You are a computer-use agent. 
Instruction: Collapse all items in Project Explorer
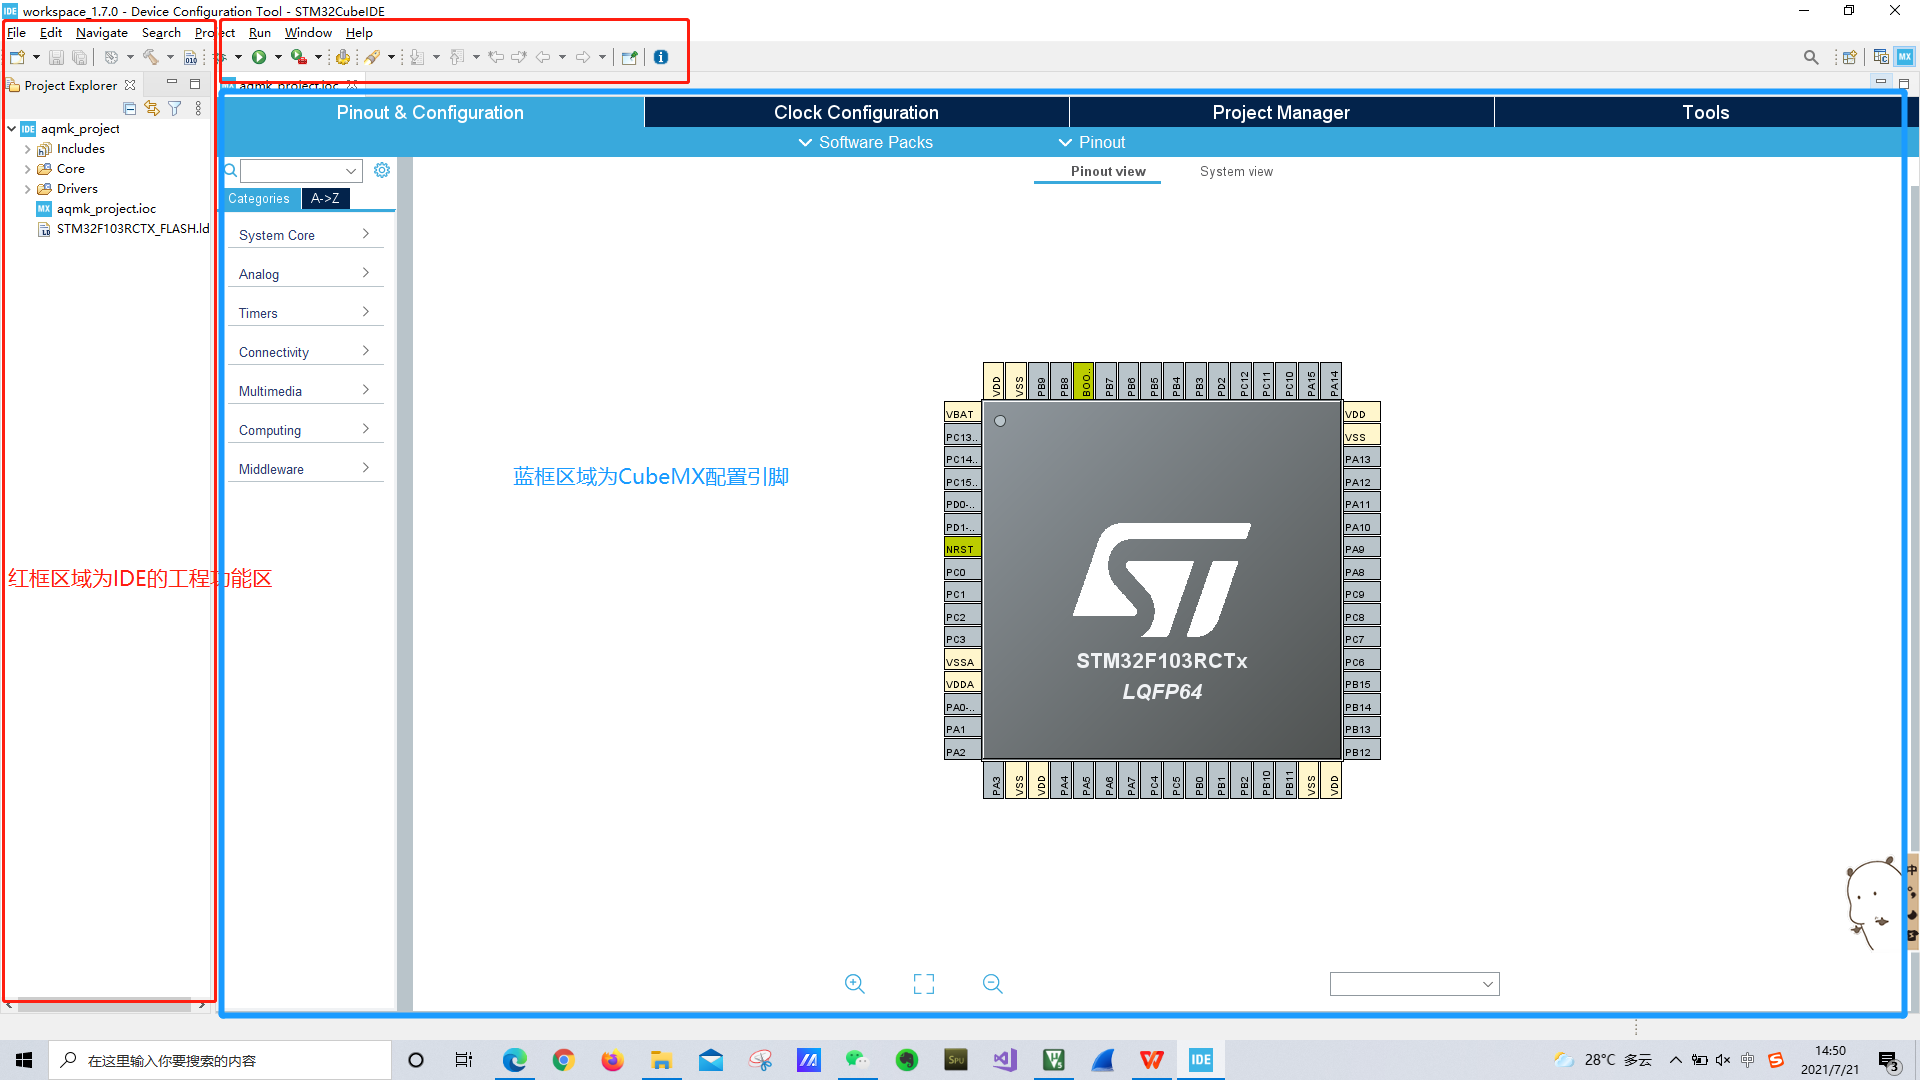[x=130, y=108]
